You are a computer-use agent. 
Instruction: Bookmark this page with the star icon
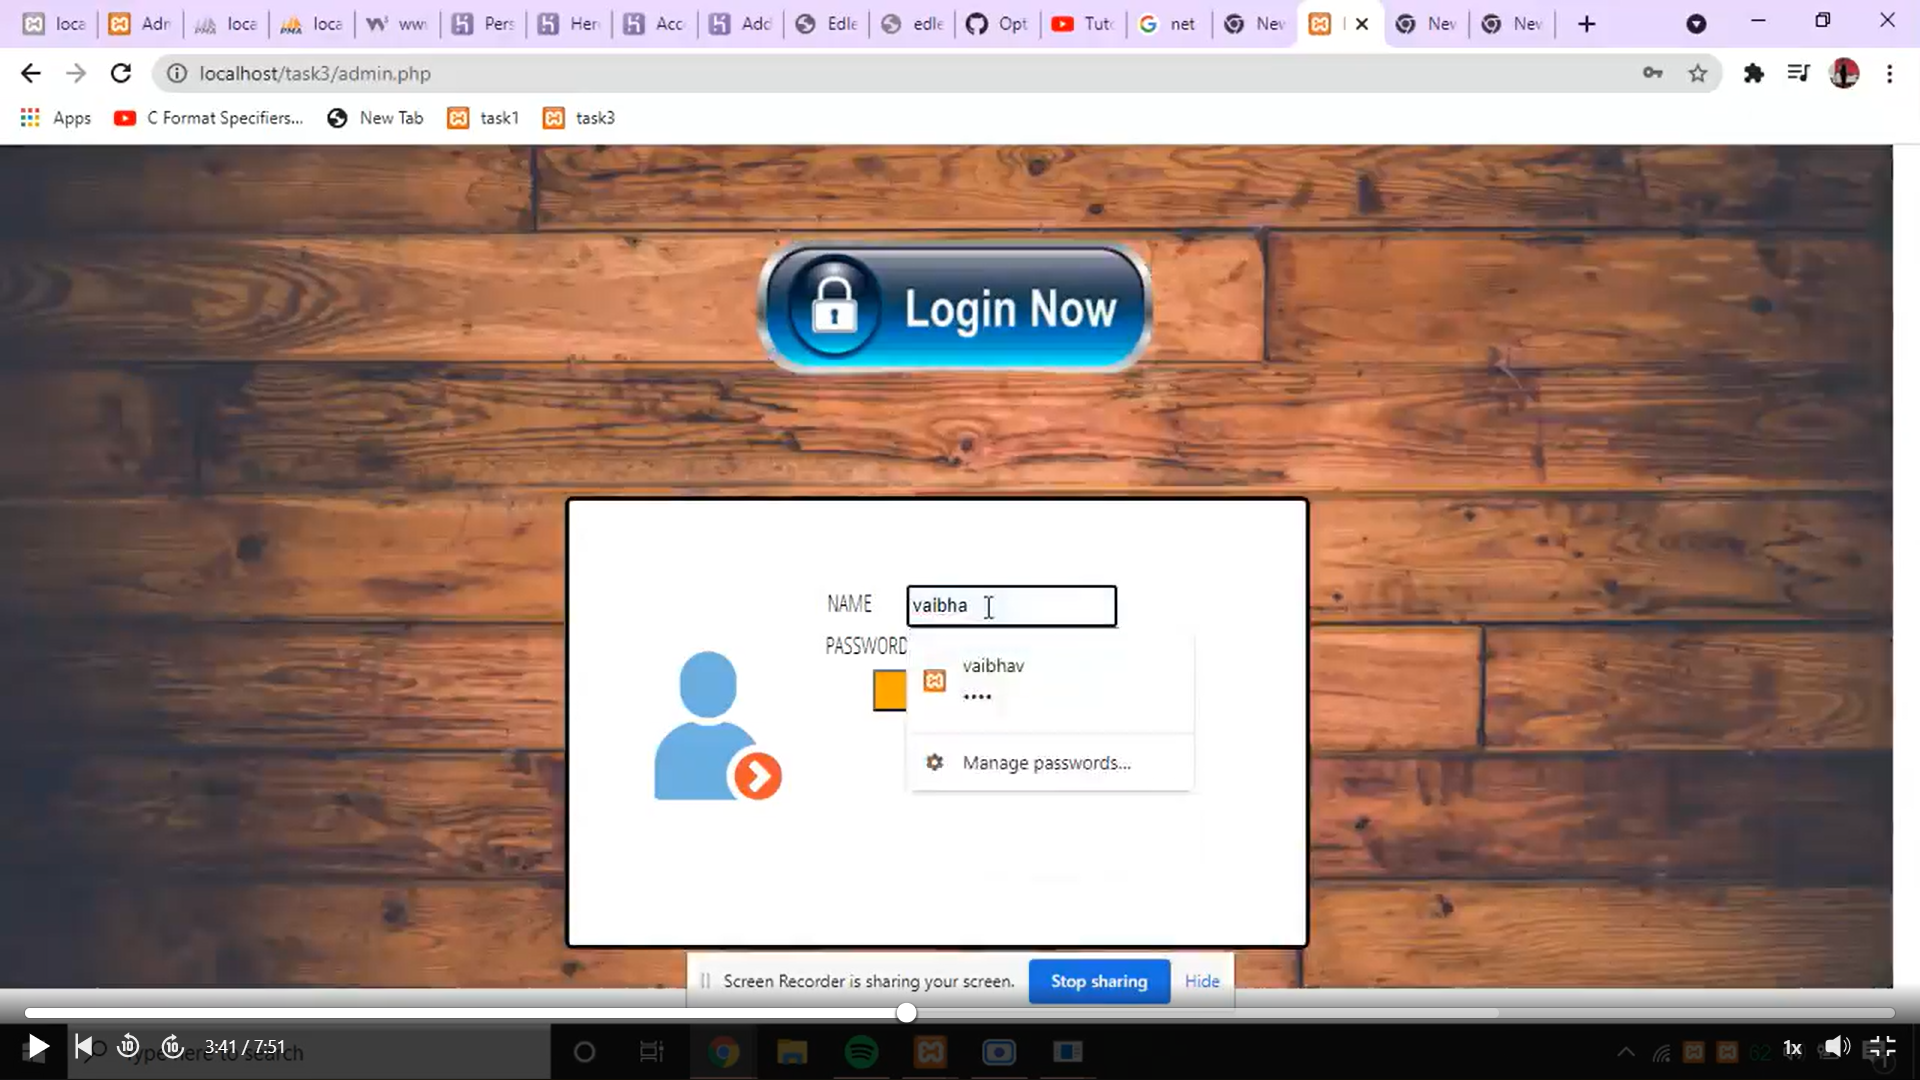[1698, 73]
